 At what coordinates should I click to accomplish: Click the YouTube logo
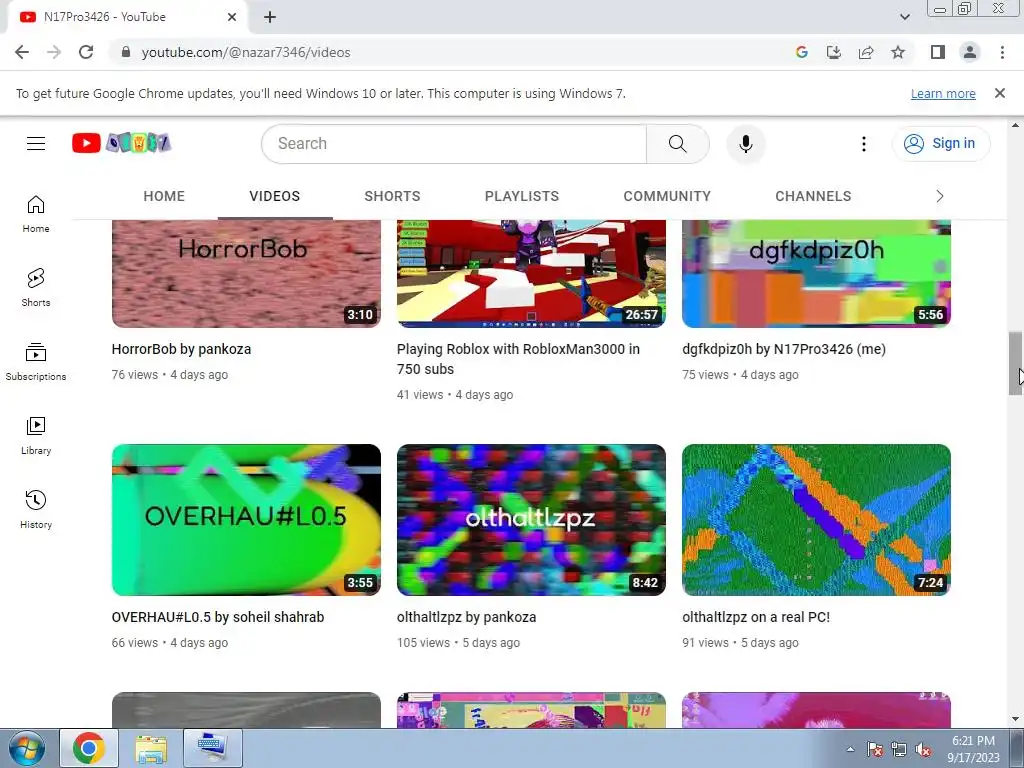pos(121,143)
